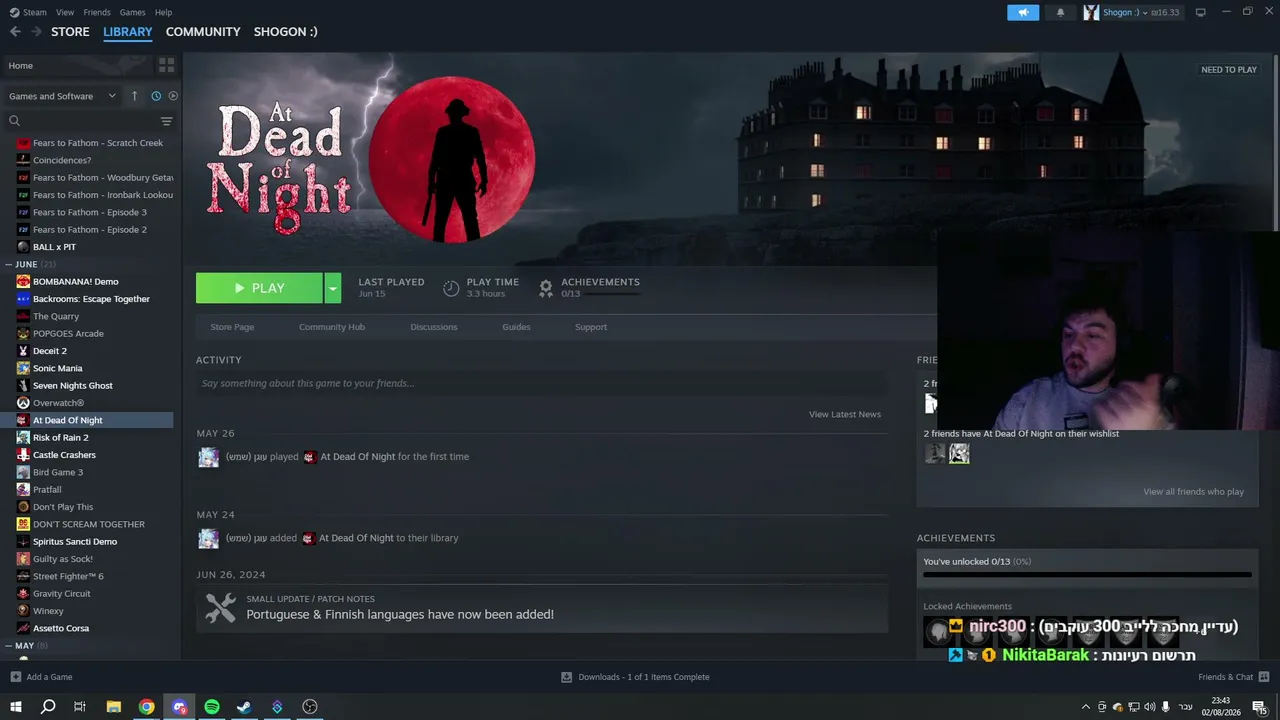Open Google Chrome from the taskbar
1280x720 pixels.
click(x=147, y=707)
